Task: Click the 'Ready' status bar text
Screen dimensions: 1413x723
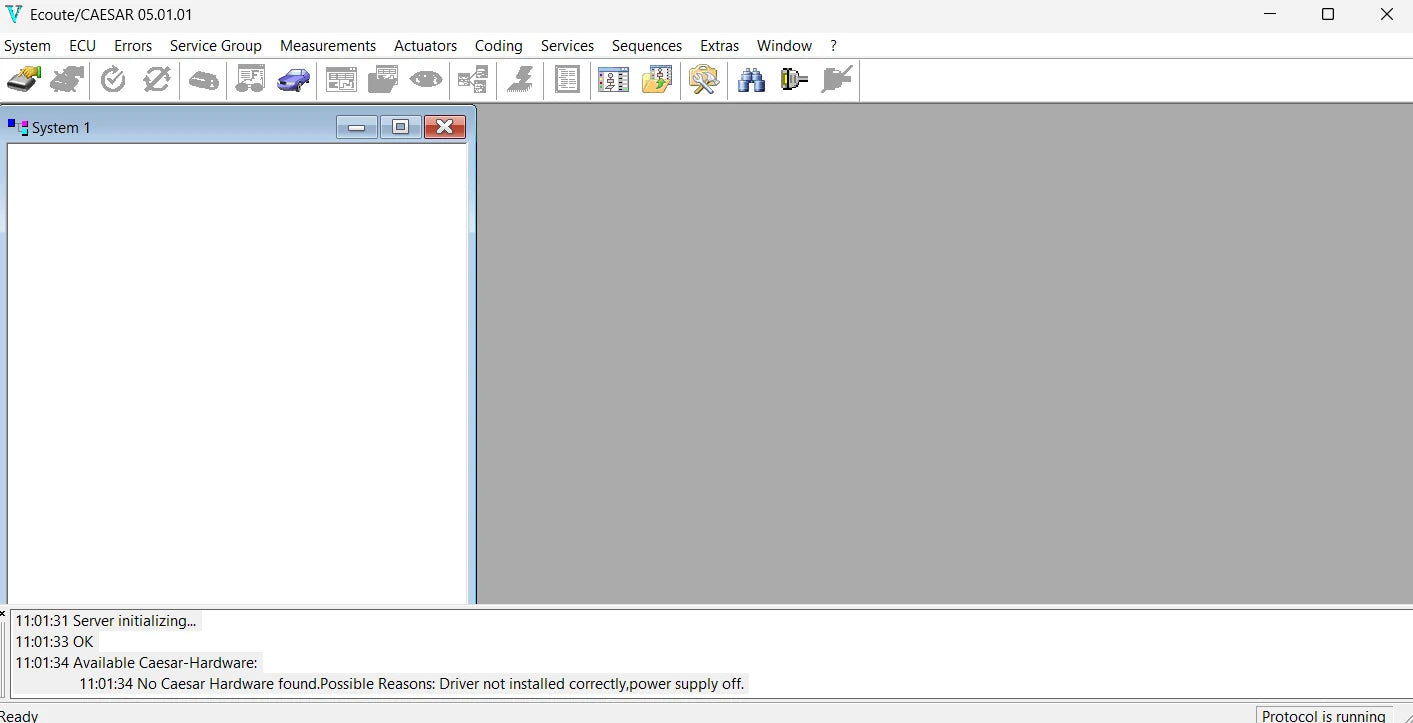Action: [19, 715]
